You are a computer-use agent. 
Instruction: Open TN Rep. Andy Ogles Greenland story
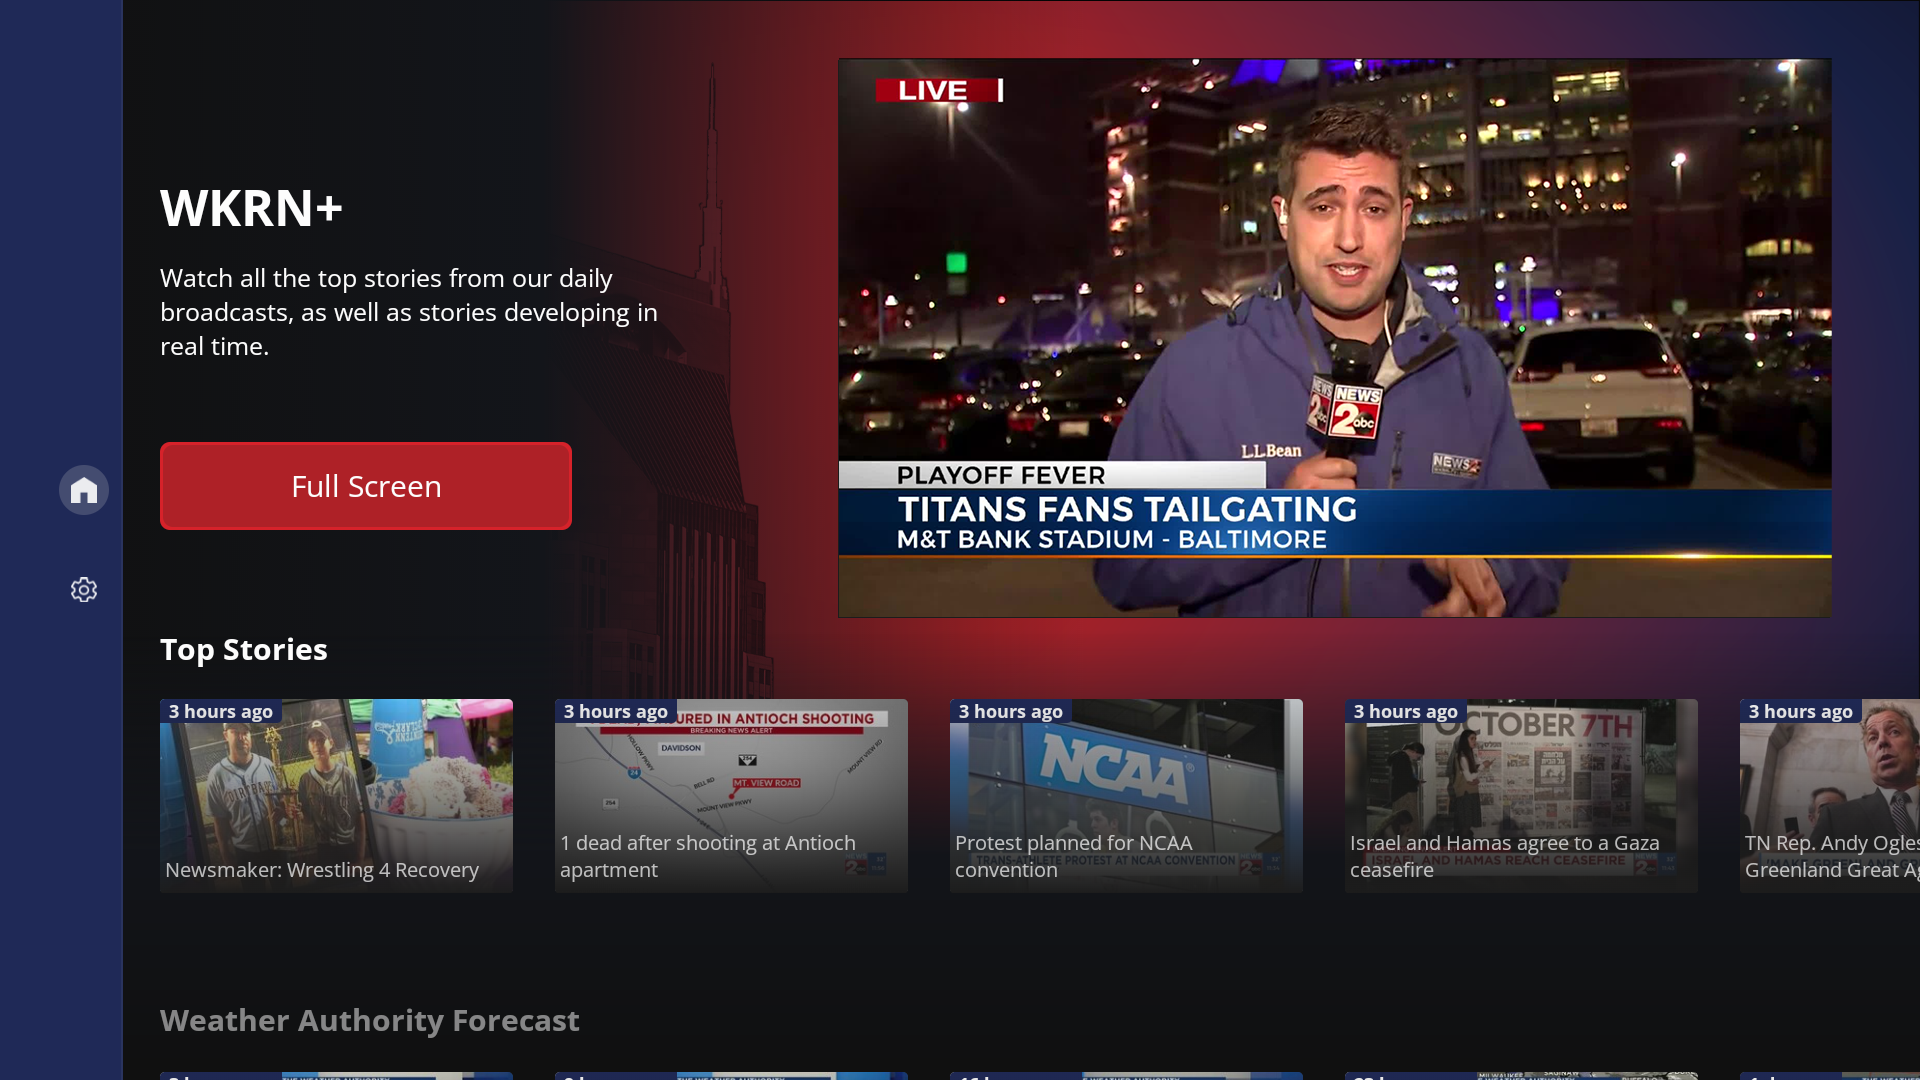point(1830,796)
